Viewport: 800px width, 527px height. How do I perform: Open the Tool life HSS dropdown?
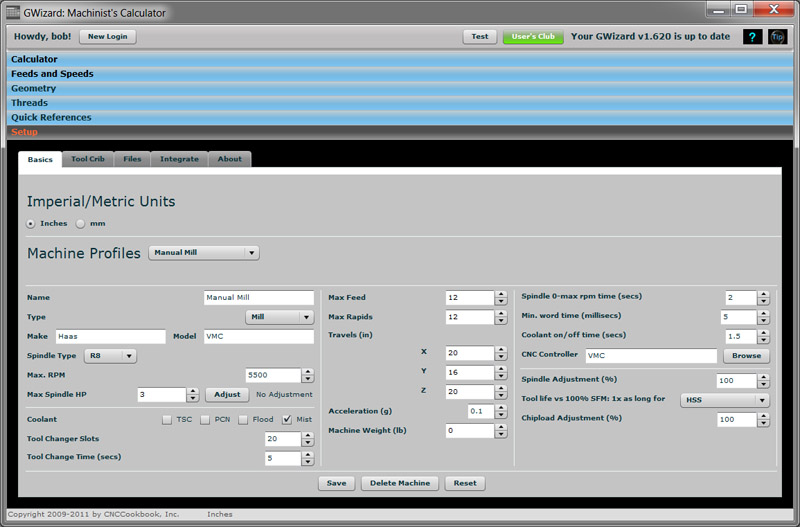[724, 400]
